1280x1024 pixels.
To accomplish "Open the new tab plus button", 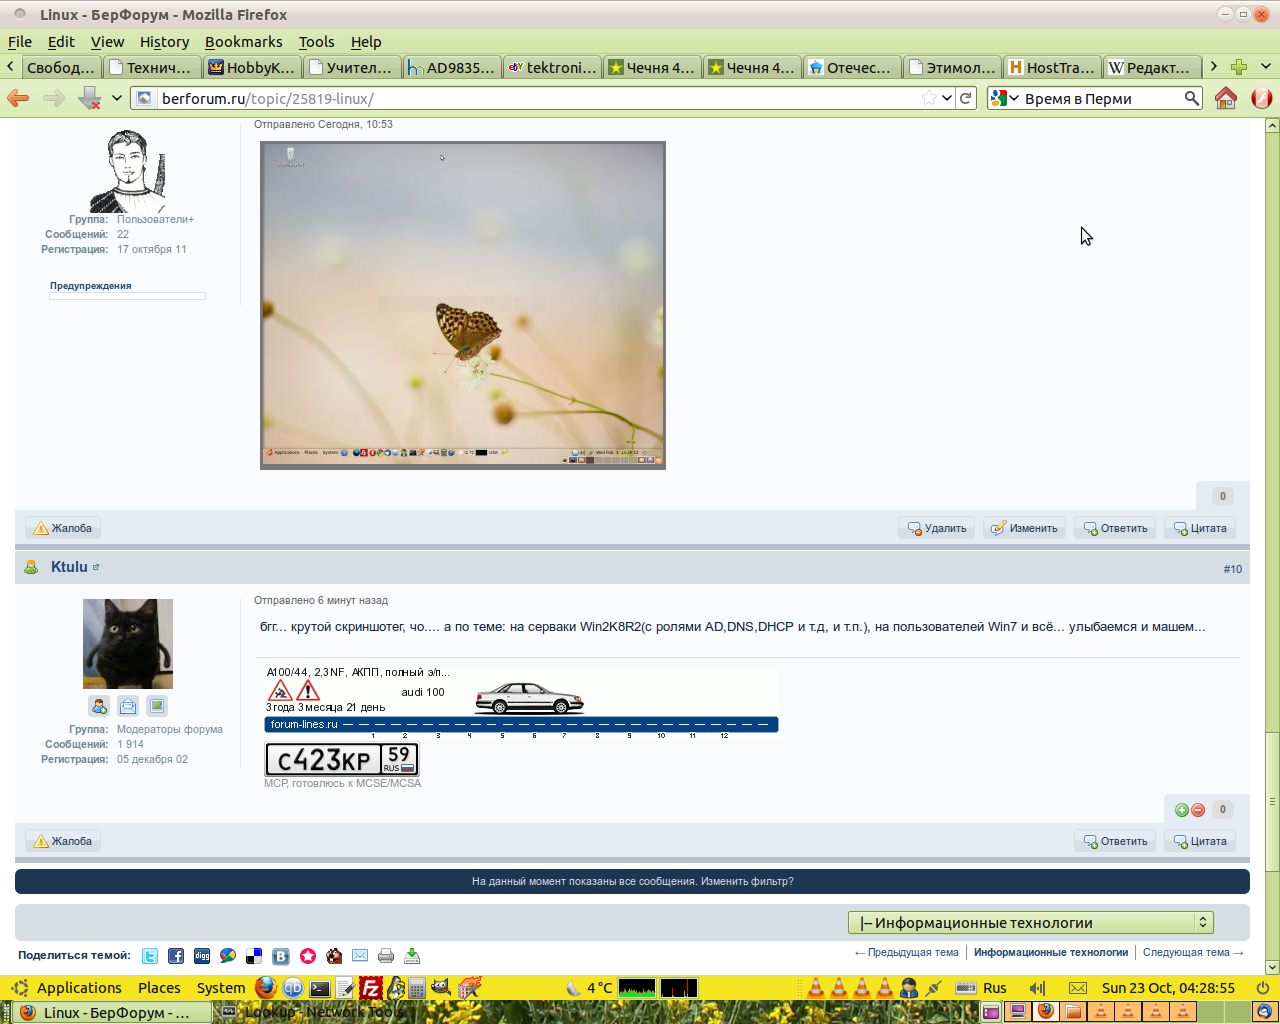I will [x=1239, y=67].
